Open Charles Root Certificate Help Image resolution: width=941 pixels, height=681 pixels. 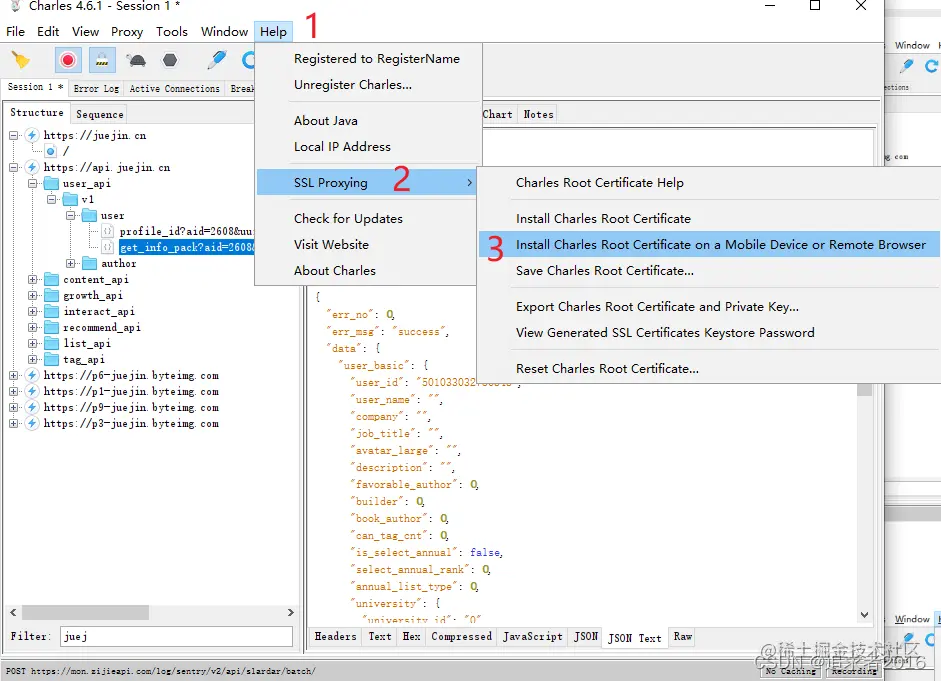600,182
